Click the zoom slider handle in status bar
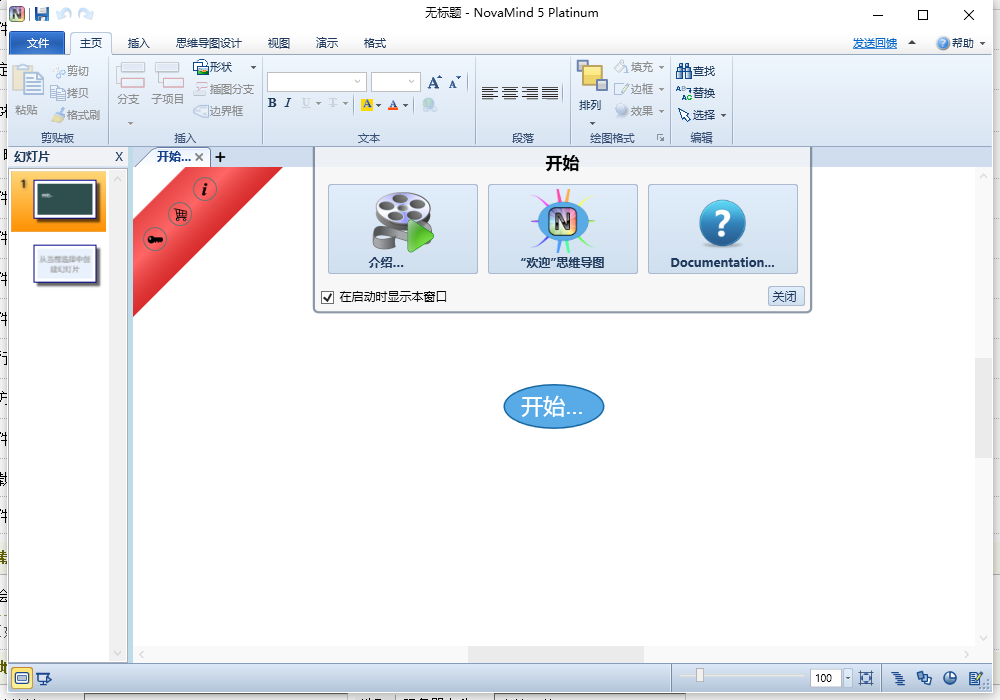Viewport: 1000px width, 700px height. point(700,675)
